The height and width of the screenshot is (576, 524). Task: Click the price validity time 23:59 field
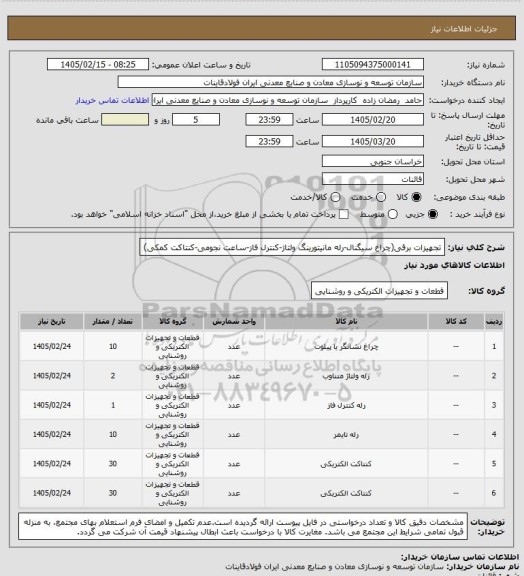pos(269,141)
